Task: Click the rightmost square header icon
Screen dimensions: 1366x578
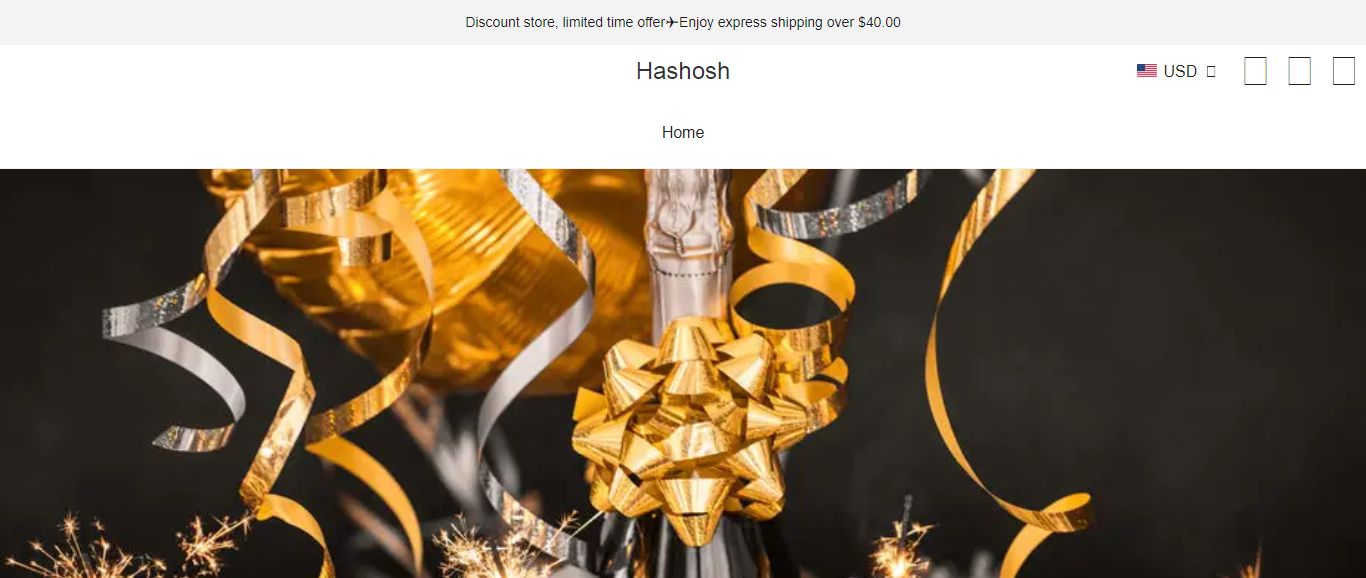Action: [1343, 71]
